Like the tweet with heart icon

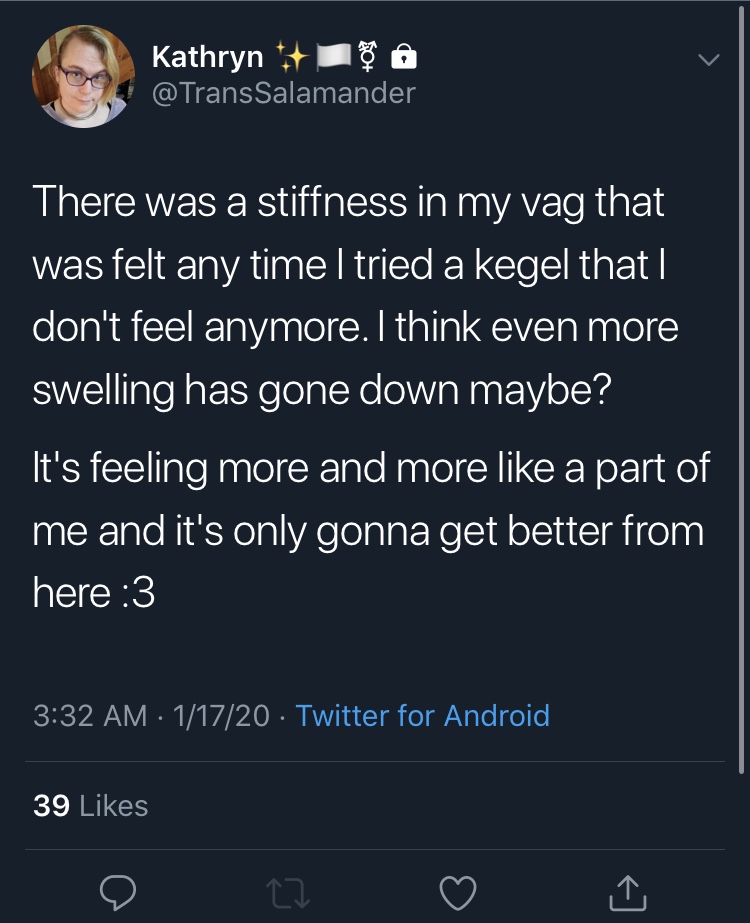(x=458, y=893)
